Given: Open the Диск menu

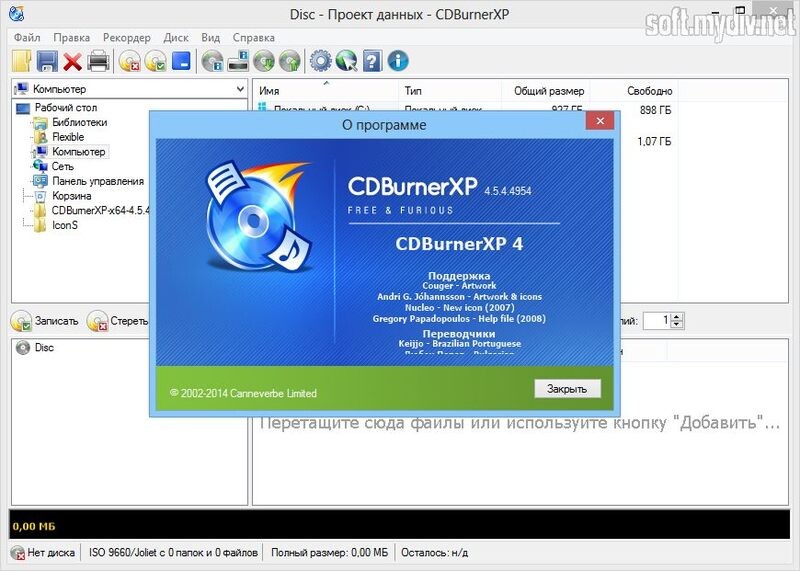Looking at the screenshot, I should (x=176, y=38).
